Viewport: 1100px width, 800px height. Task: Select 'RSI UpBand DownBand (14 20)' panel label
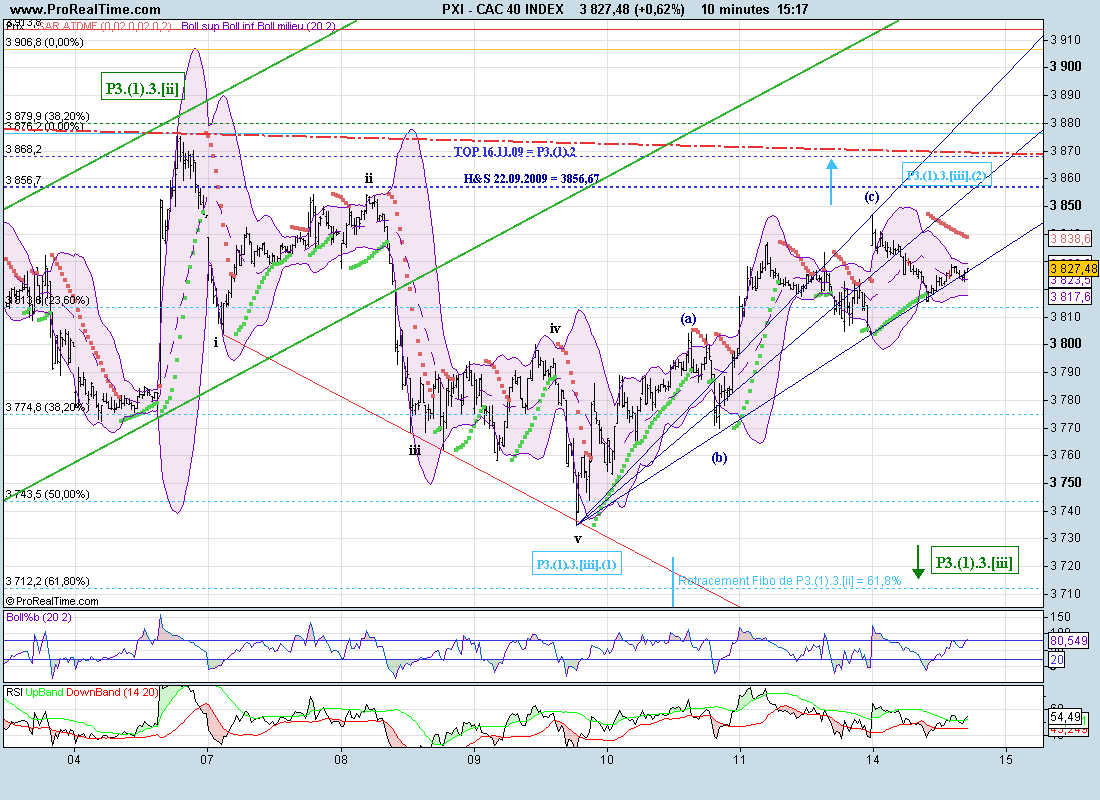point(82,693)
